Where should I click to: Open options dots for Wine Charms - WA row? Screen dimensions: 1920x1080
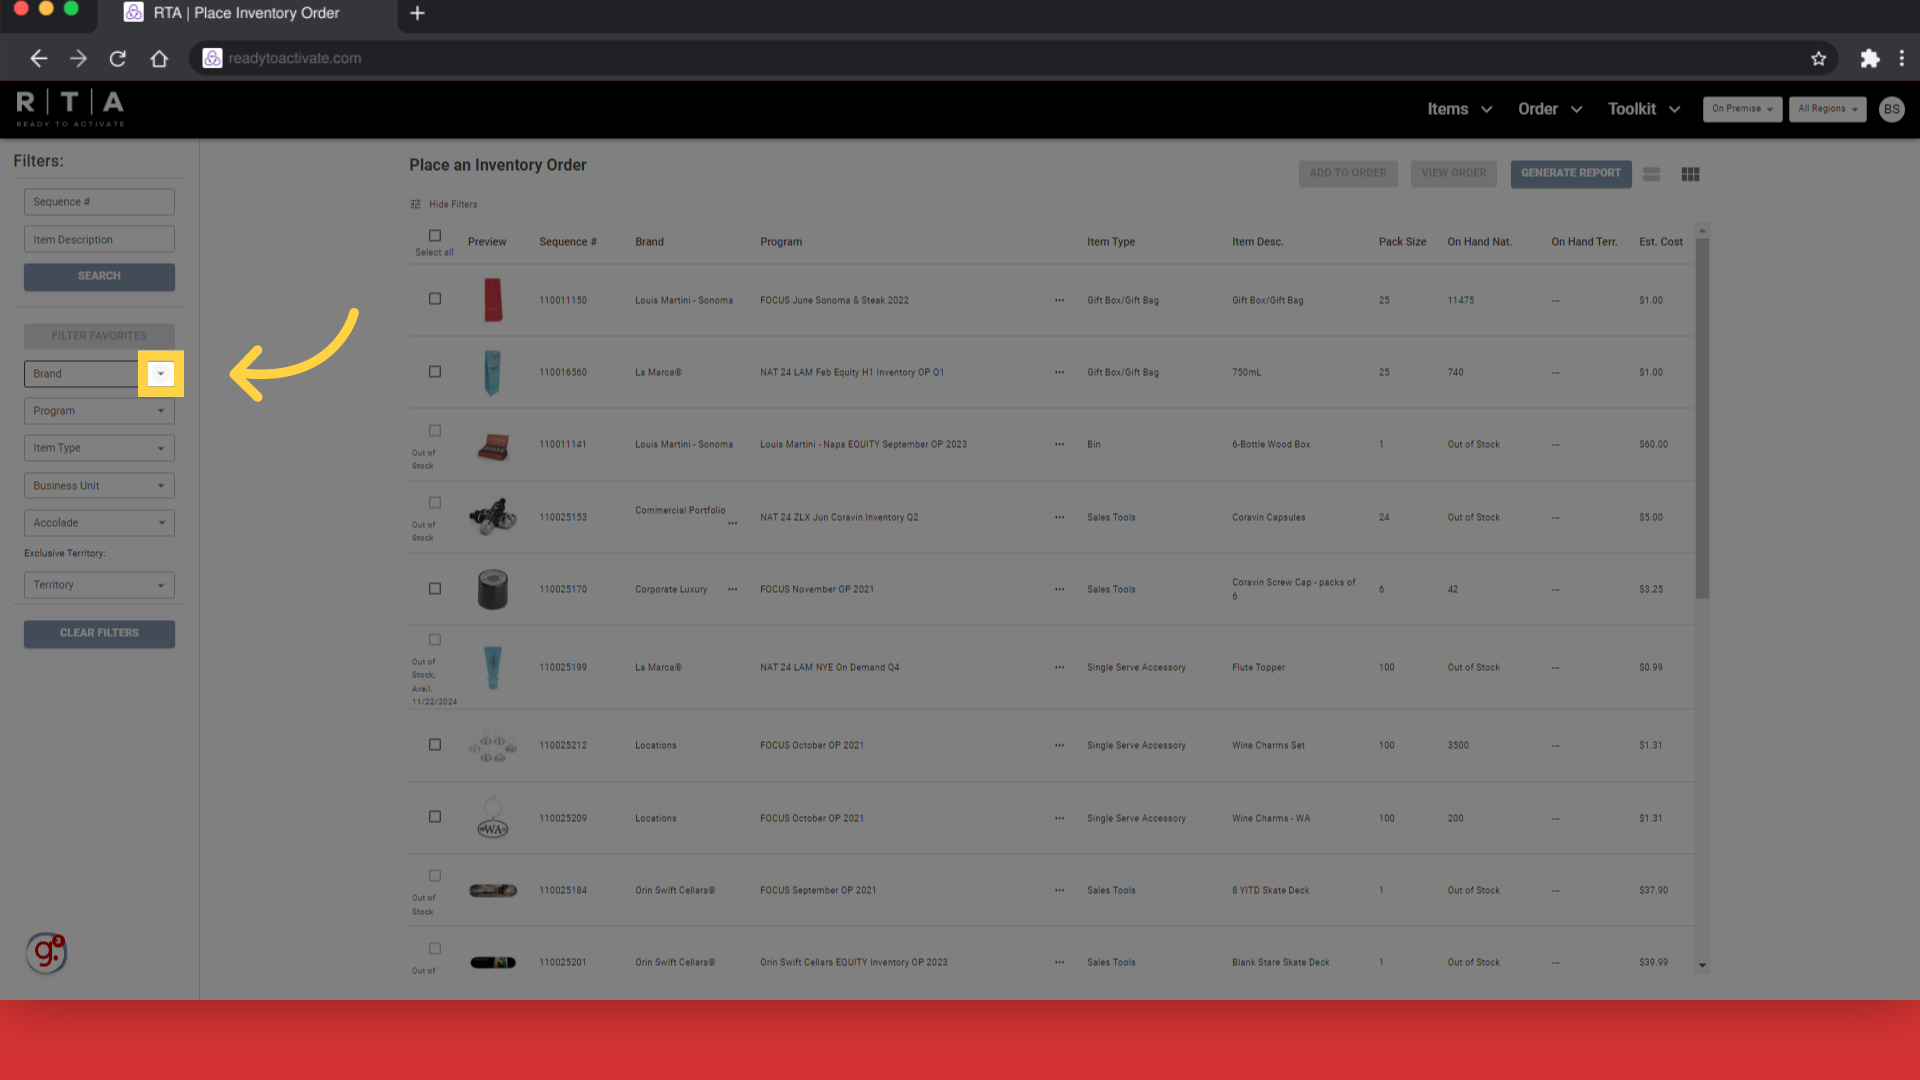pos(1059,818)
